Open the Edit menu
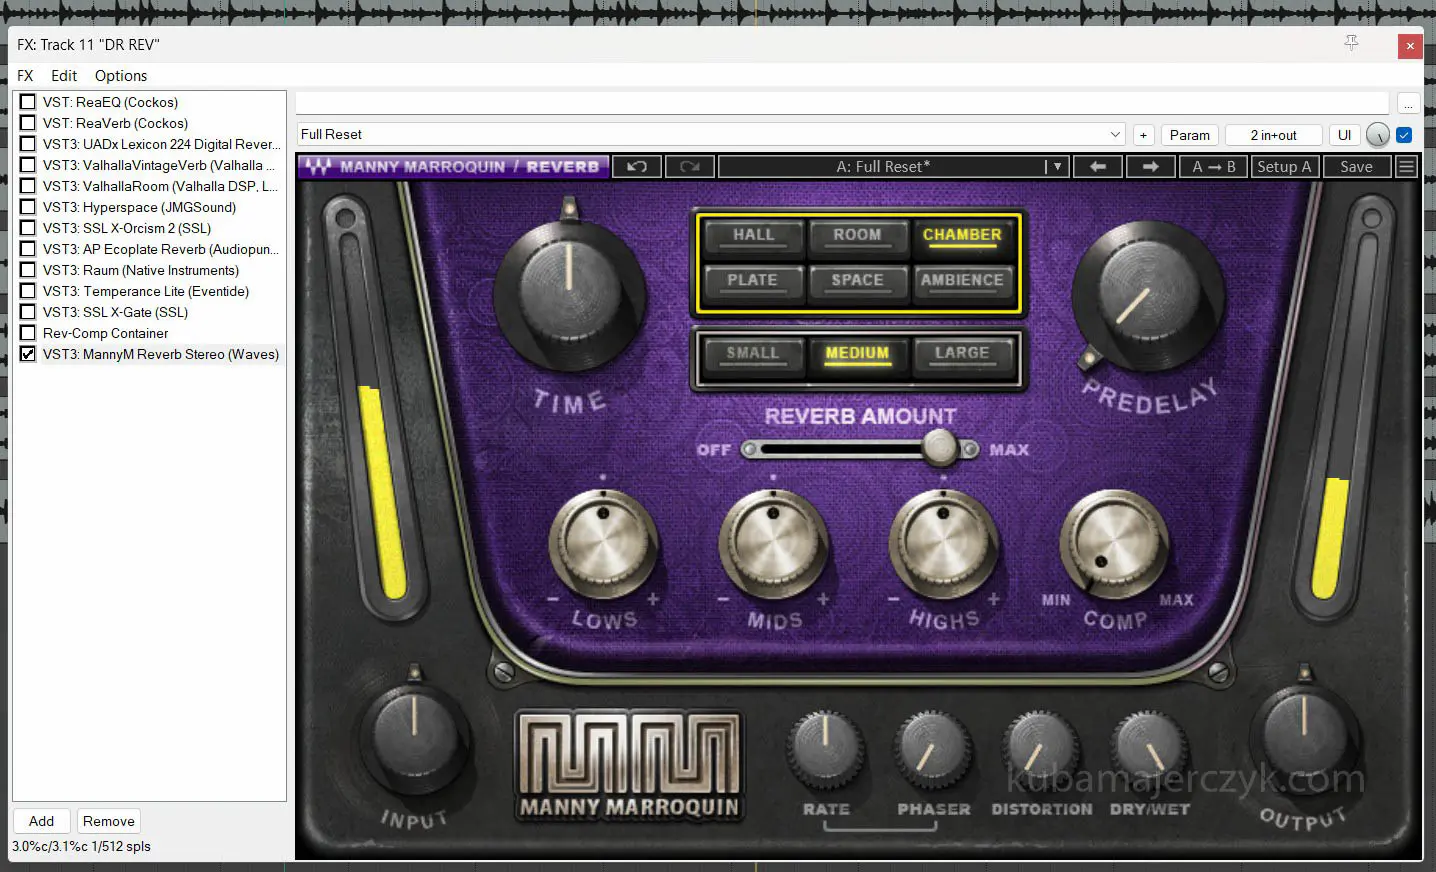 click(x=64, y=76)
